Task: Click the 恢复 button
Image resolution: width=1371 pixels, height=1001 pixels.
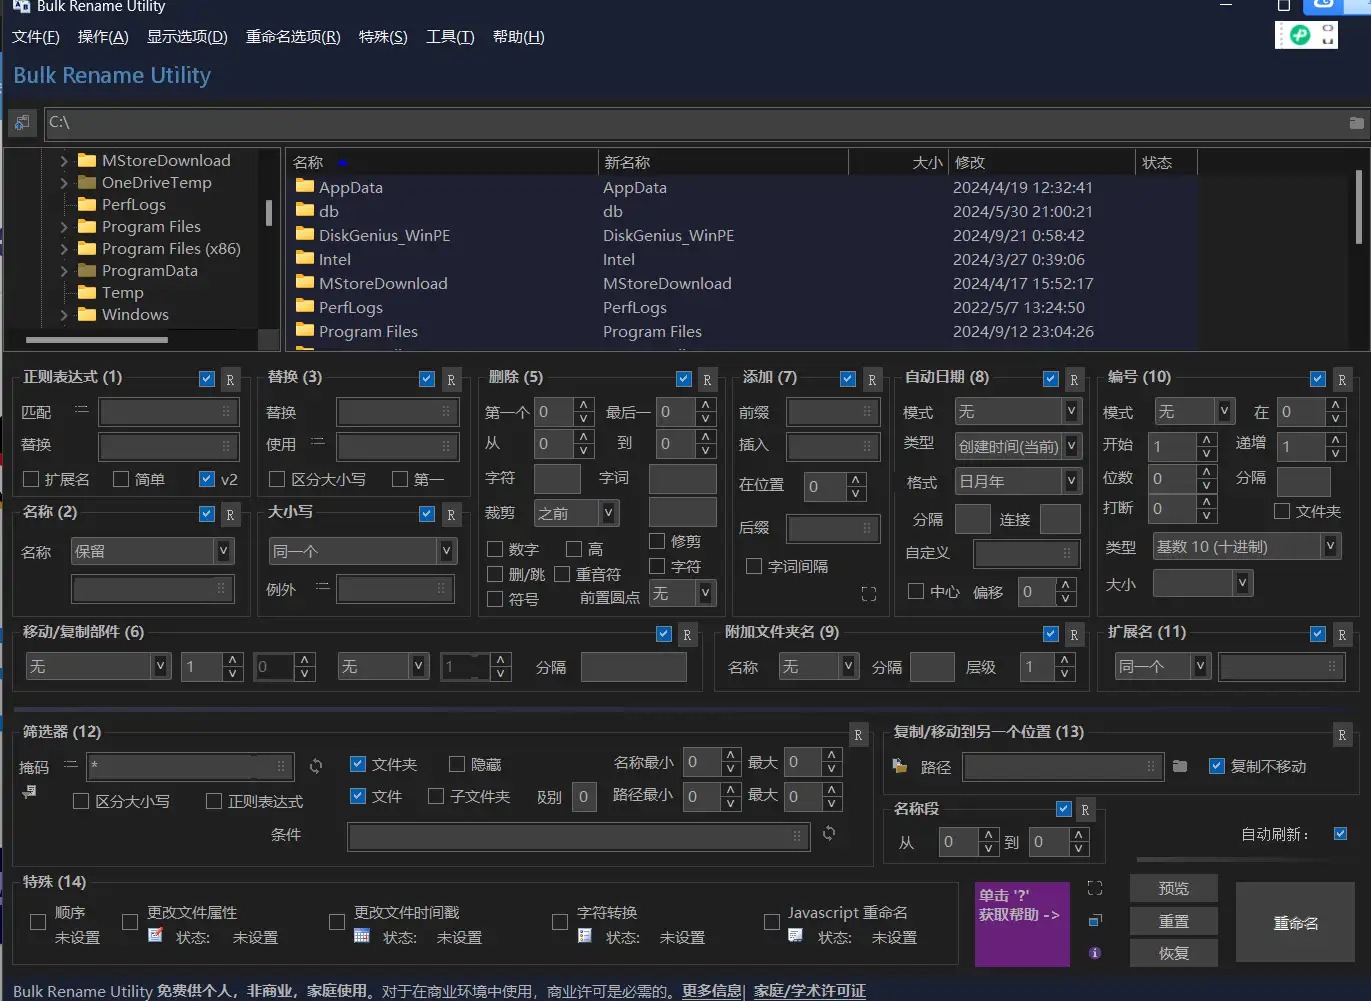Action: [x=1174, y=953]
